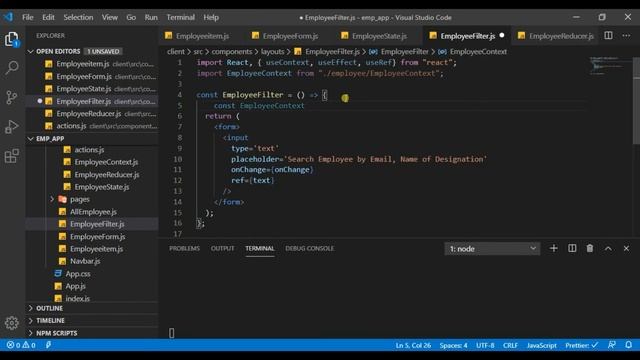
Task: Kill terminal with trash icon
Action: point(590,248)
